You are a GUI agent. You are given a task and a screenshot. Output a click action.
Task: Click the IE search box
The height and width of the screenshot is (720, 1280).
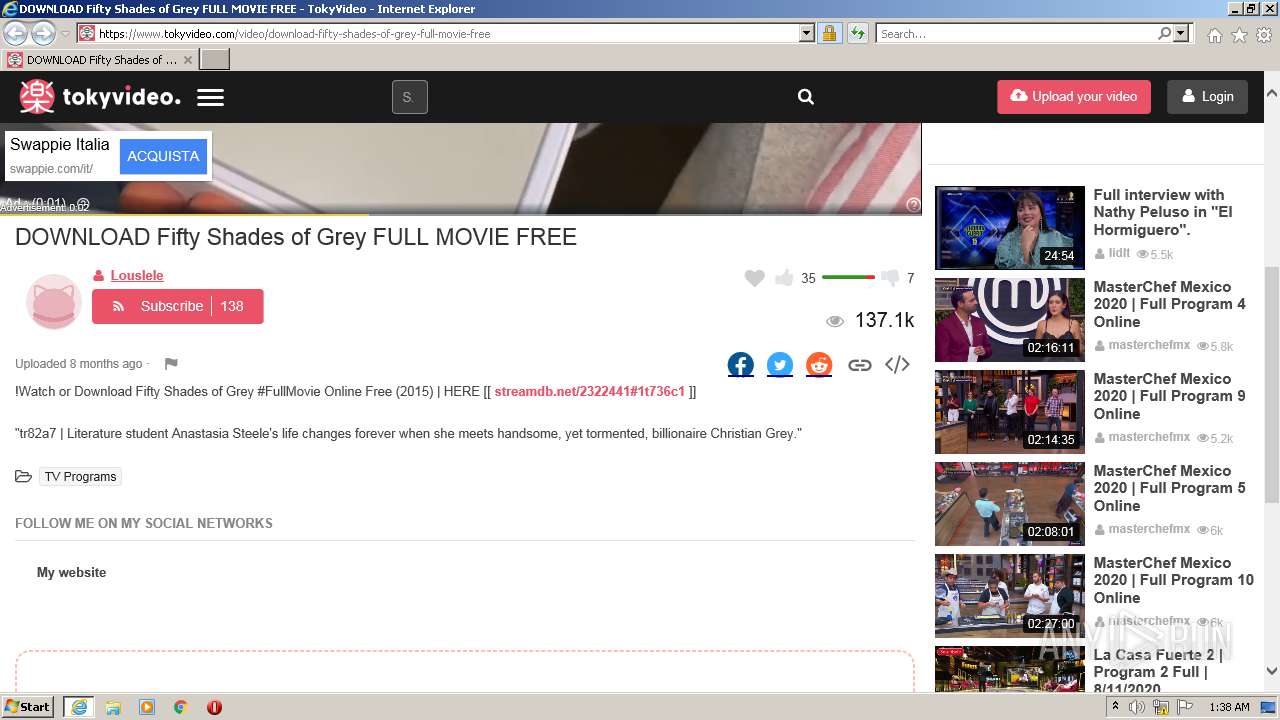pyautogui.click(x=1017, y=33)
